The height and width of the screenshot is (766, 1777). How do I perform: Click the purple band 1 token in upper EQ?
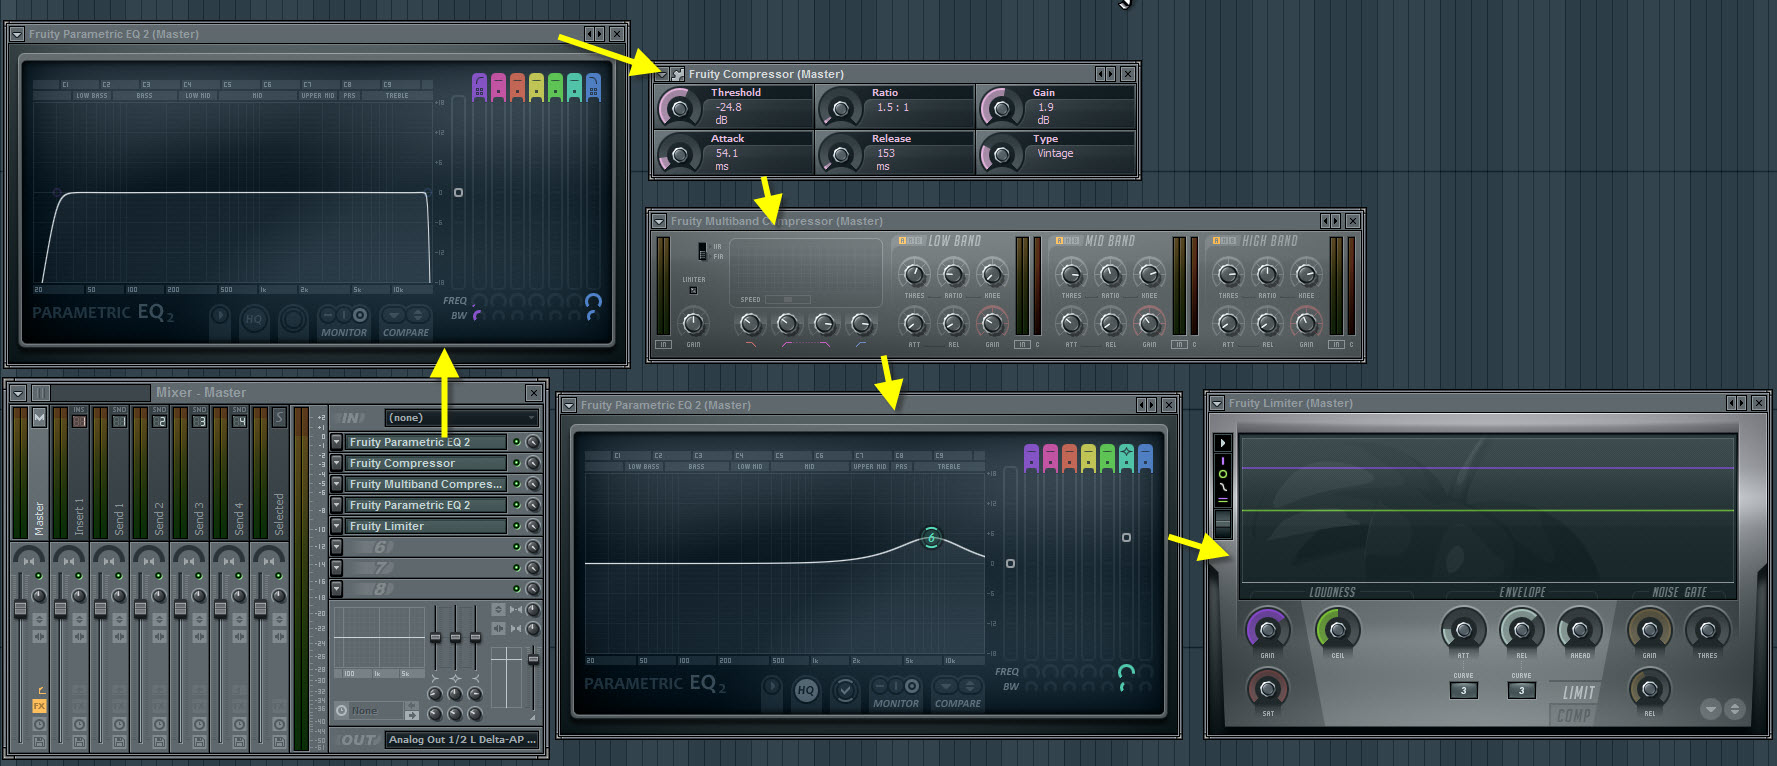coord(479,86)
